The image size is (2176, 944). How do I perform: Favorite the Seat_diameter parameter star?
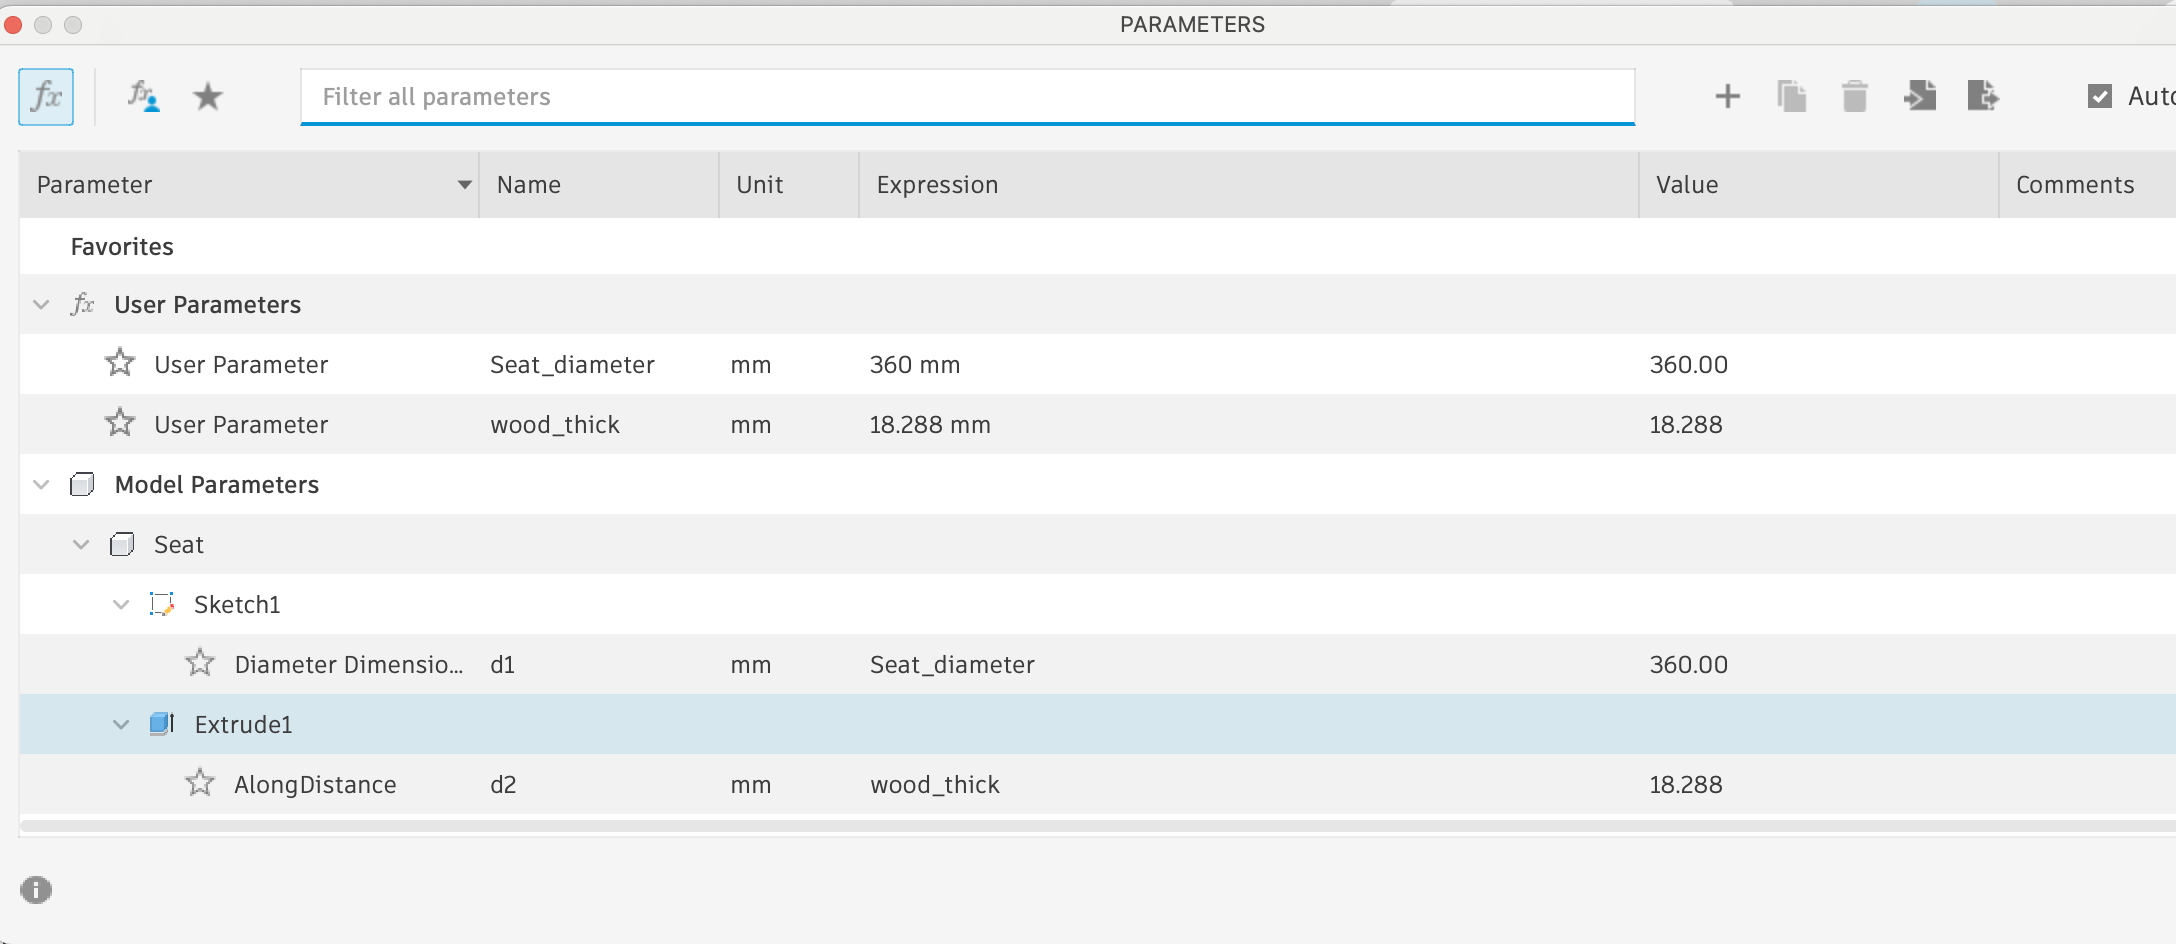tap(120, 363)
